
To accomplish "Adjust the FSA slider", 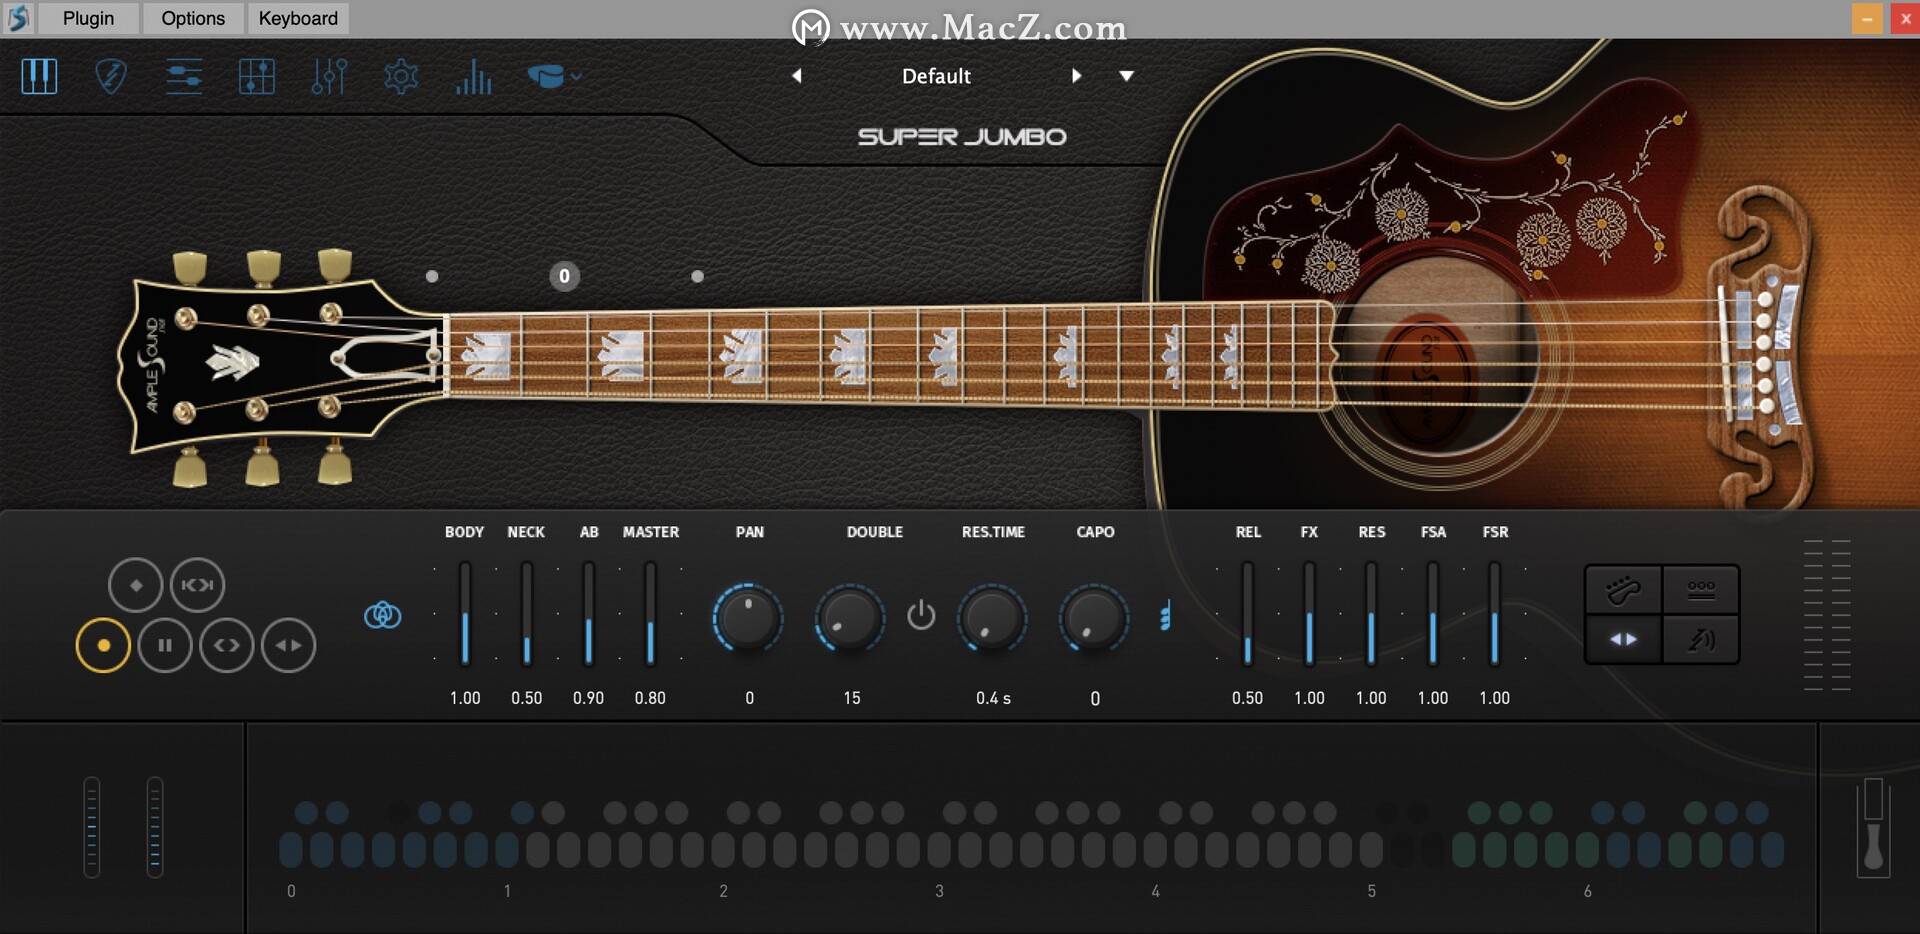I will tap(1433, 614).
